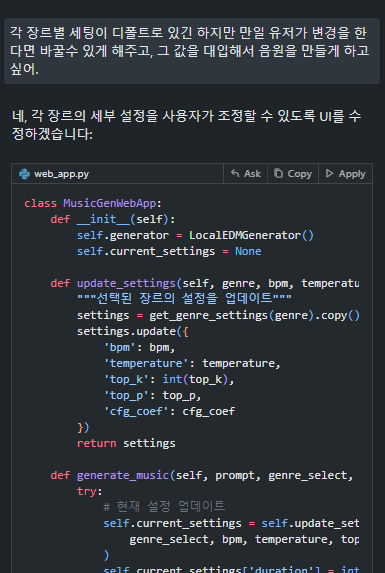Viewport: 385px width, 573px height.
Task: Click the "'top_k': int(top_k)," line
Action: pyautogui.click(x=169, y=379)
